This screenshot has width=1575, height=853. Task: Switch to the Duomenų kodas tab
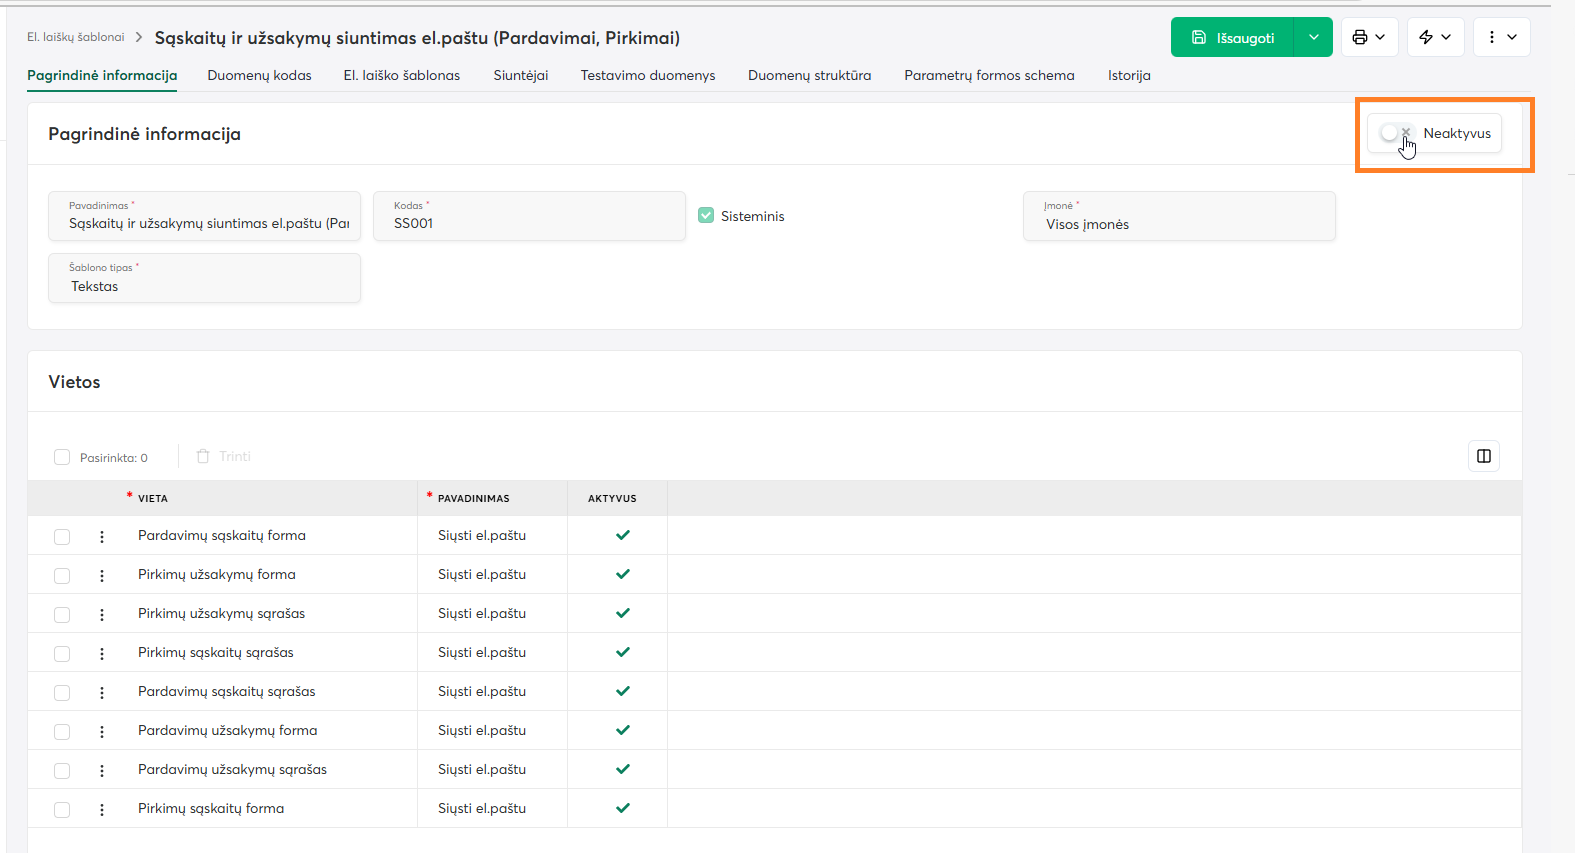pyautogui.click(x=259, y=75)
